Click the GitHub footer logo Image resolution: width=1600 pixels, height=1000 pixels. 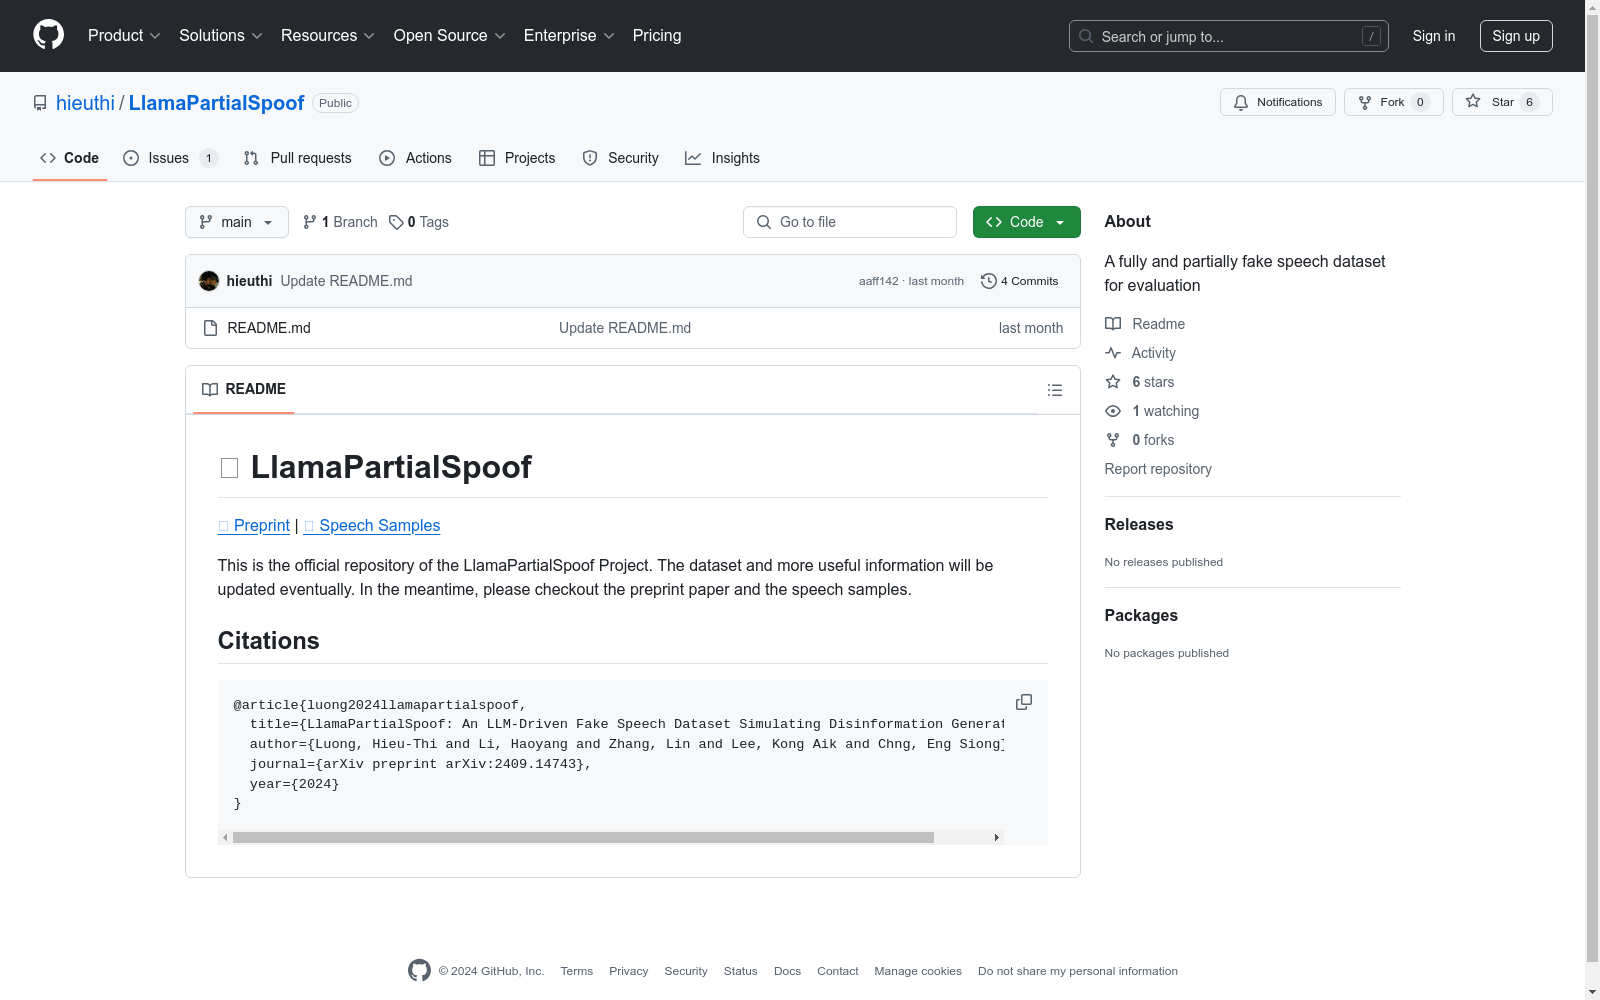click(419, 970)
